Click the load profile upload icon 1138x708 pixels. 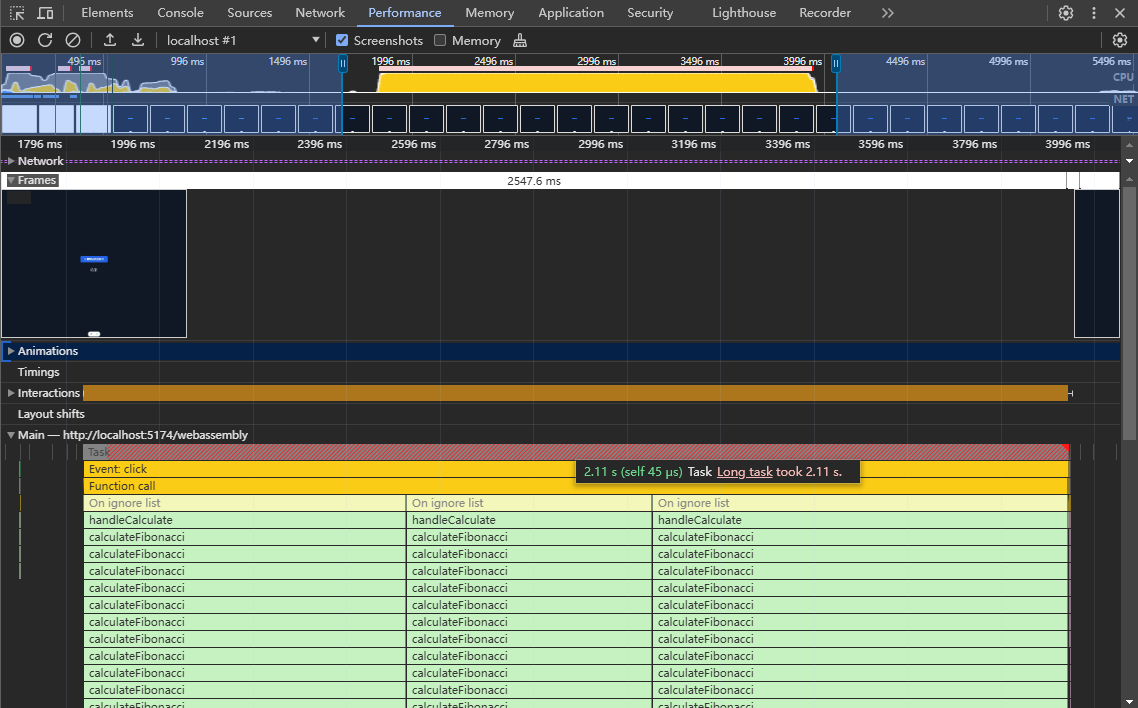click(x=110, y=41)
